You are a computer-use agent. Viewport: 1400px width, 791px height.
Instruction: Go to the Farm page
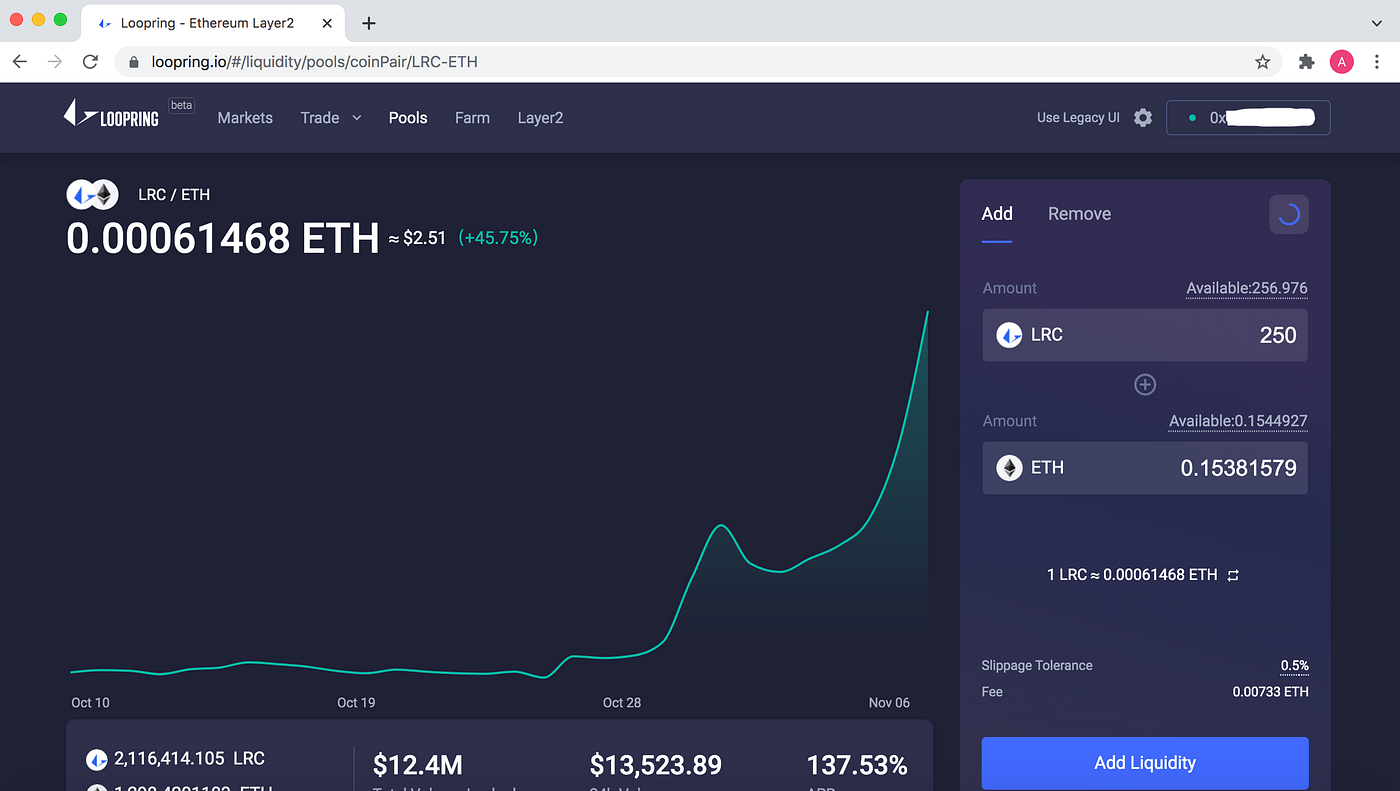pos(472,118)
